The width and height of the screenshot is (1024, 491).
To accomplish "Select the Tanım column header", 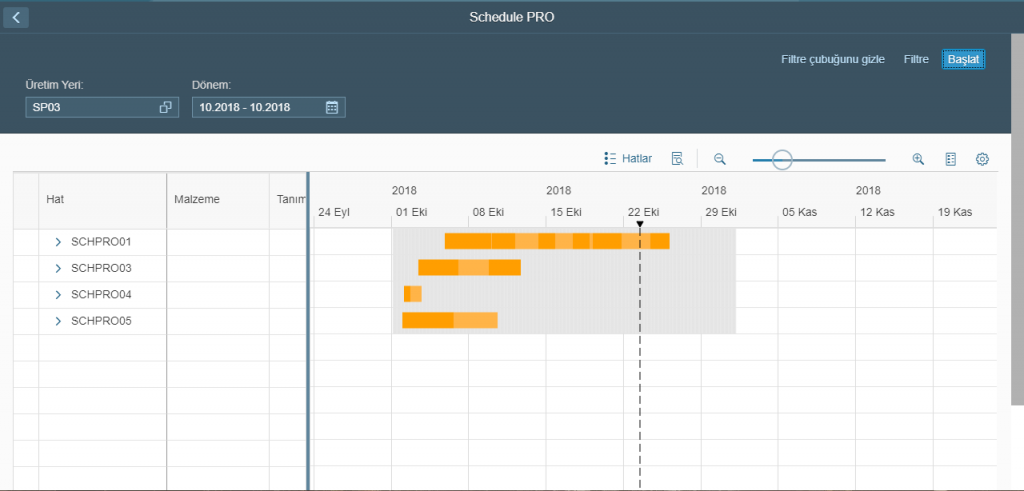I will (288, 200).
